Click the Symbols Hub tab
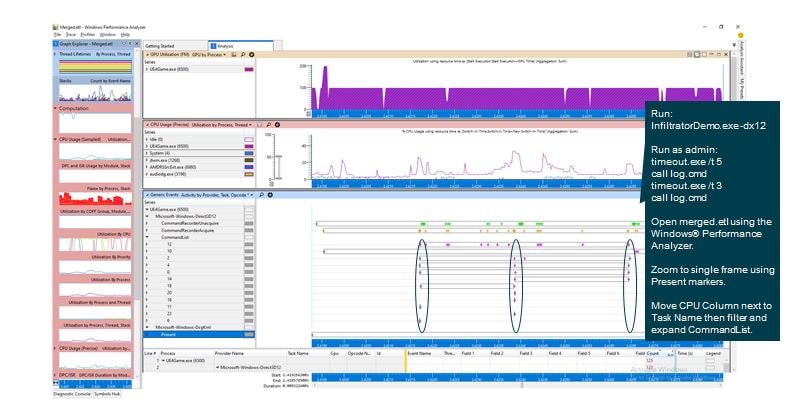 click(x=109, y=394)
